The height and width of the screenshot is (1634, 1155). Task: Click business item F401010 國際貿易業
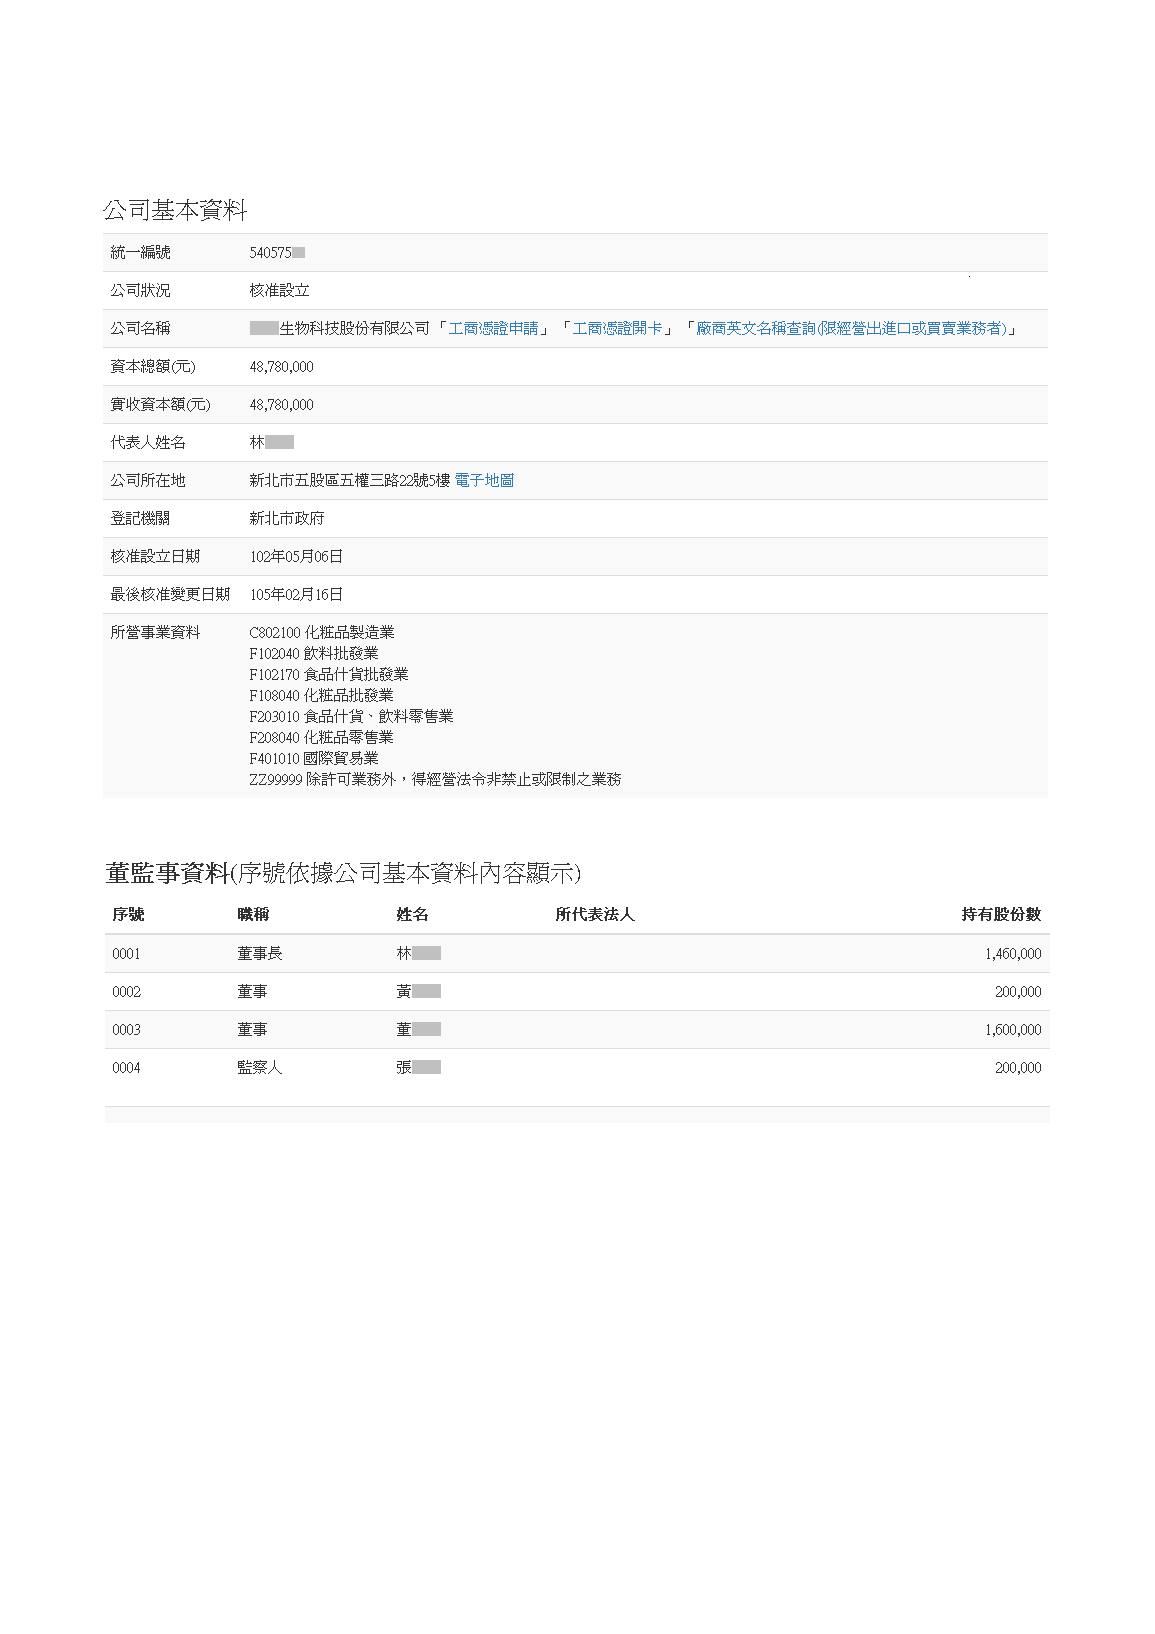click(313, 758)
